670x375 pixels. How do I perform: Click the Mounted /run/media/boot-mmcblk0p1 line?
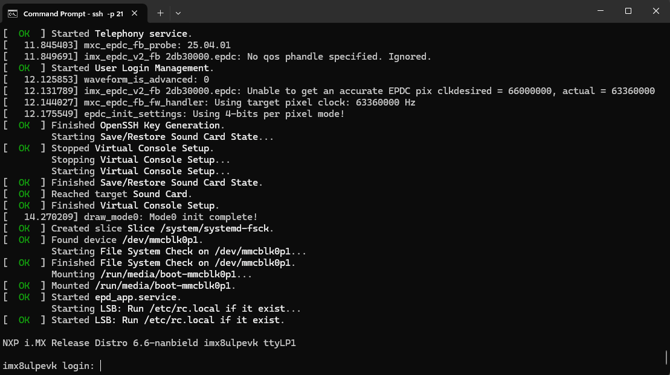(119, 286)
